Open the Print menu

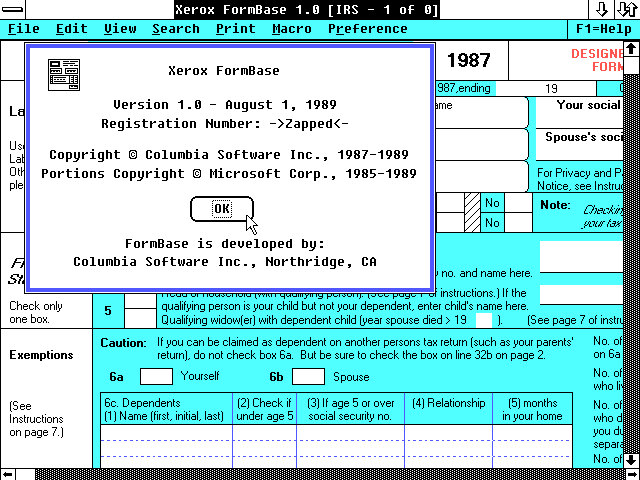pyautogui.click(x=236, y=29)
